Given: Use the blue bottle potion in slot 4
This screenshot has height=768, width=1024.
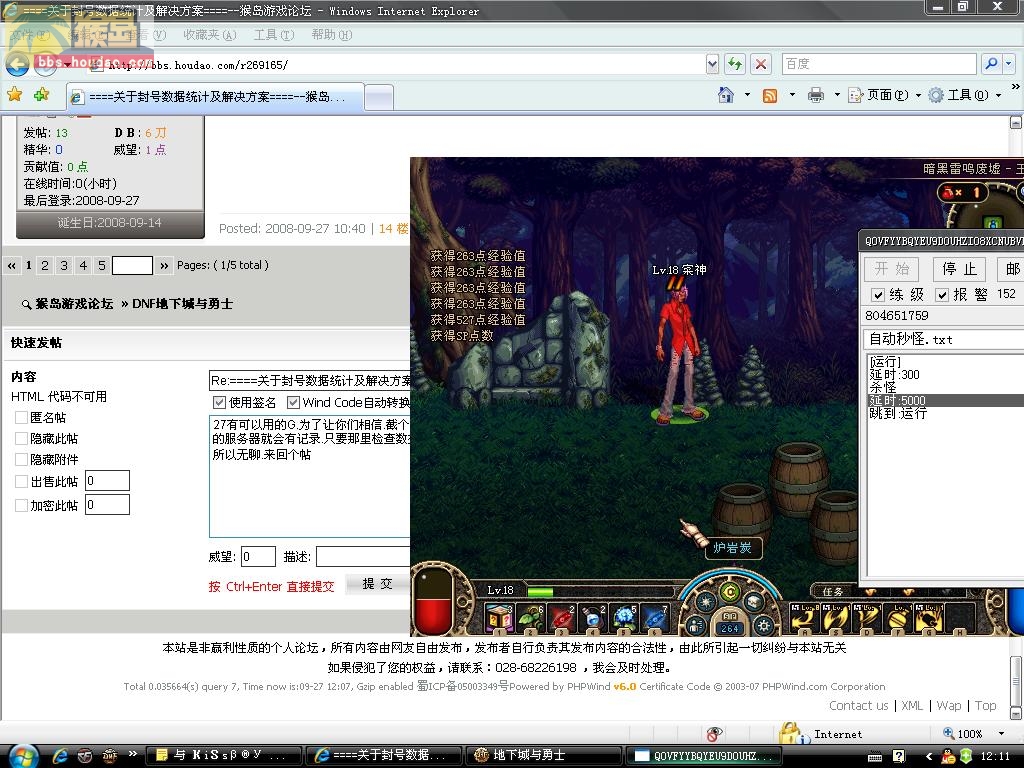Looking at the screenshot, I should coord(593,618).
